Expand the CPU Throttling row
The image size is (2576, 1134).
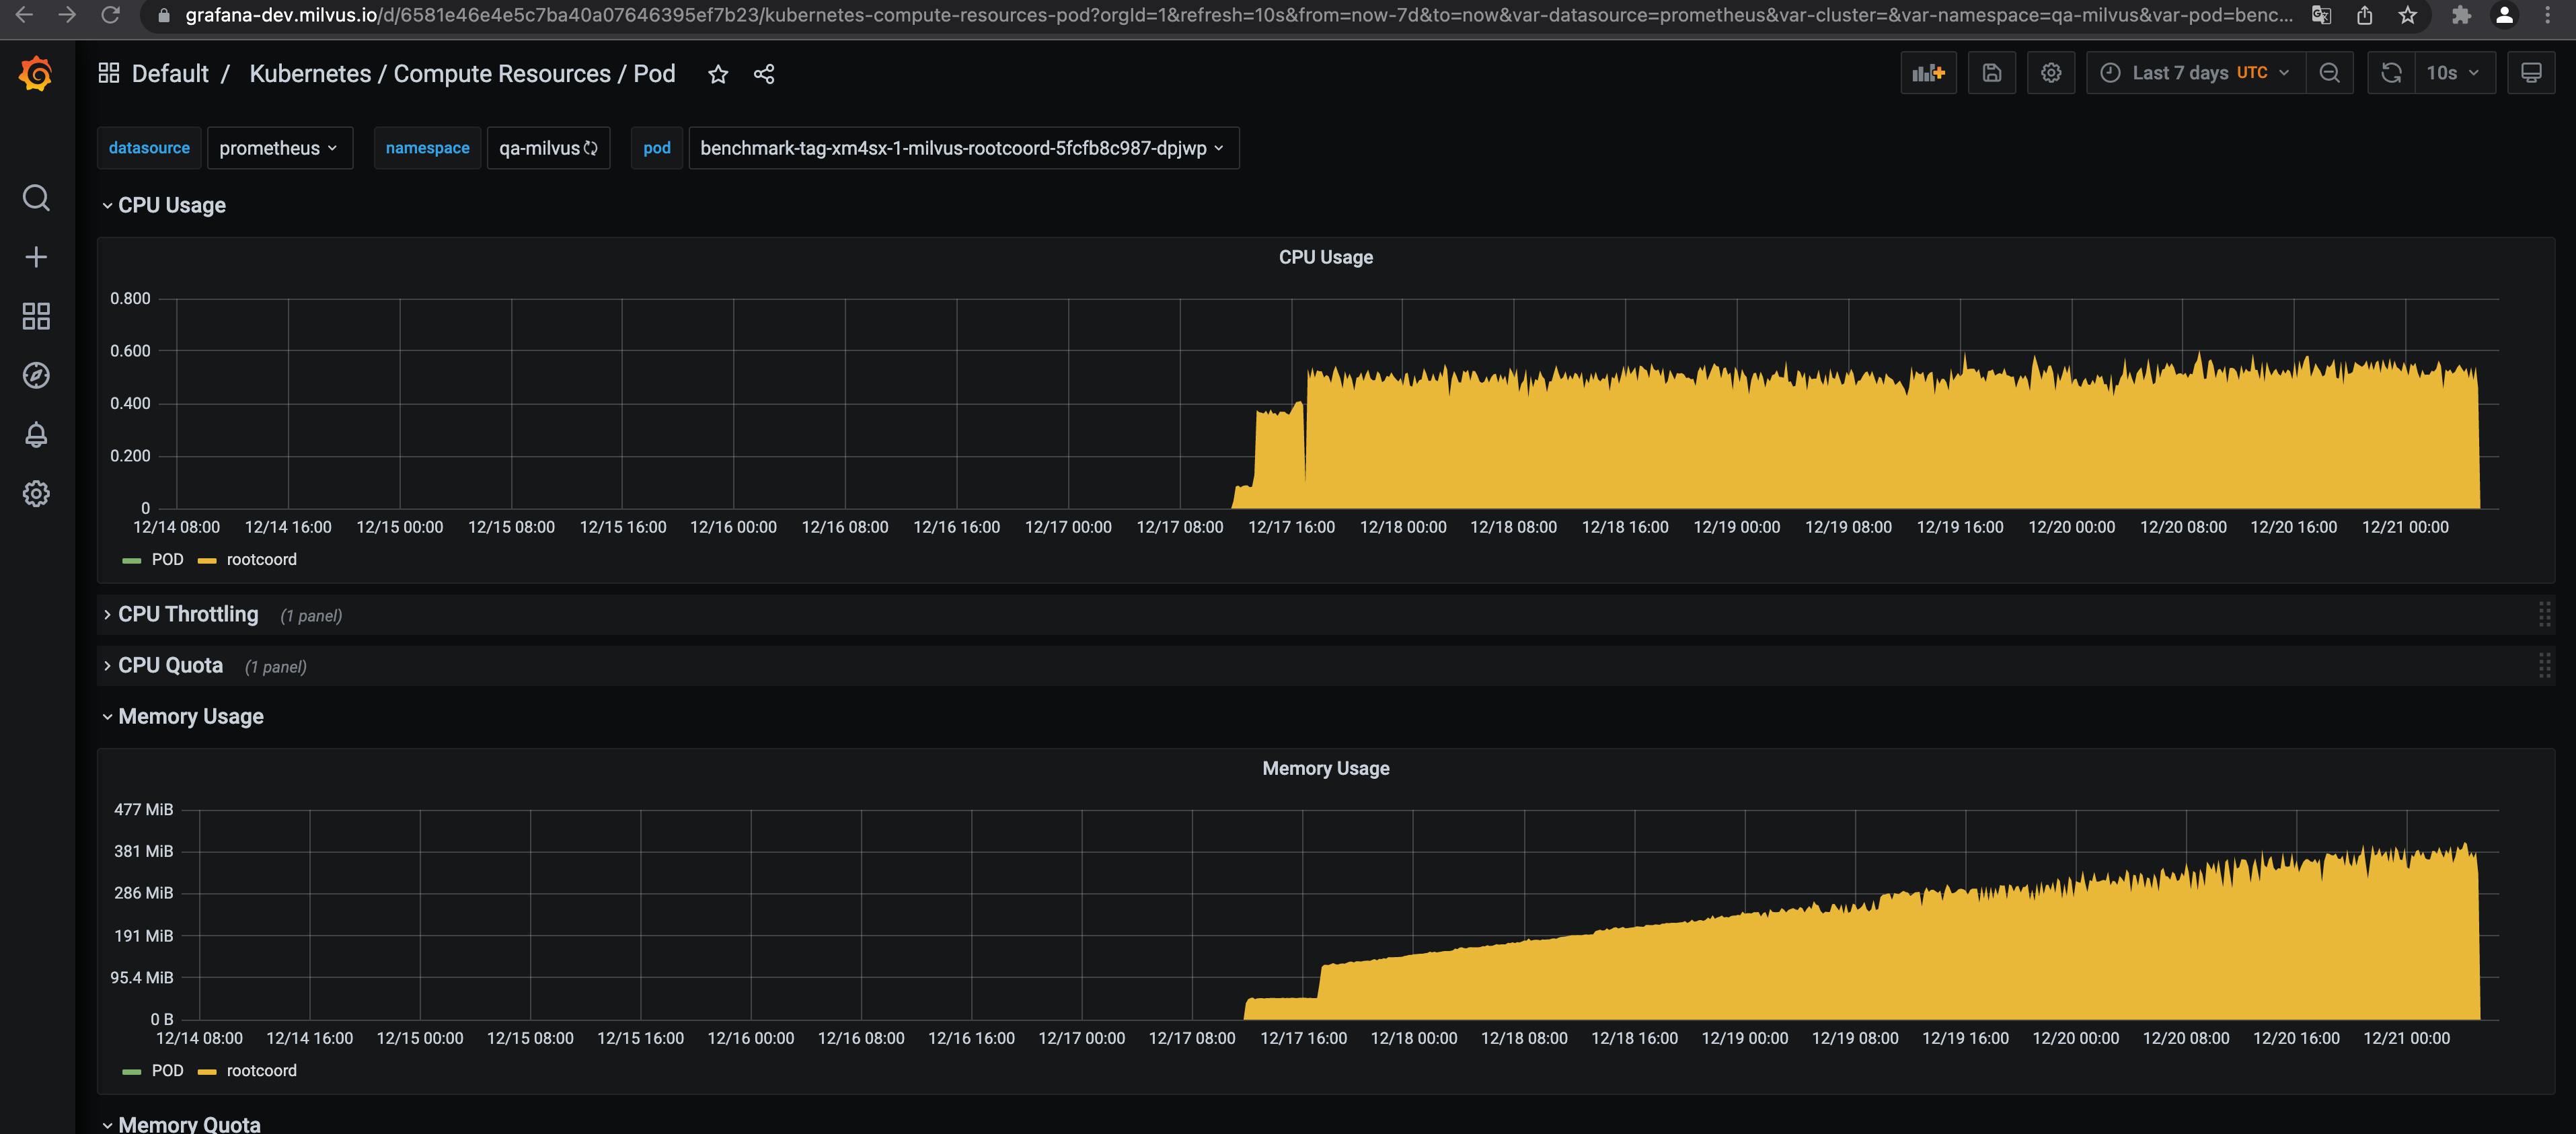click(188, 614)
